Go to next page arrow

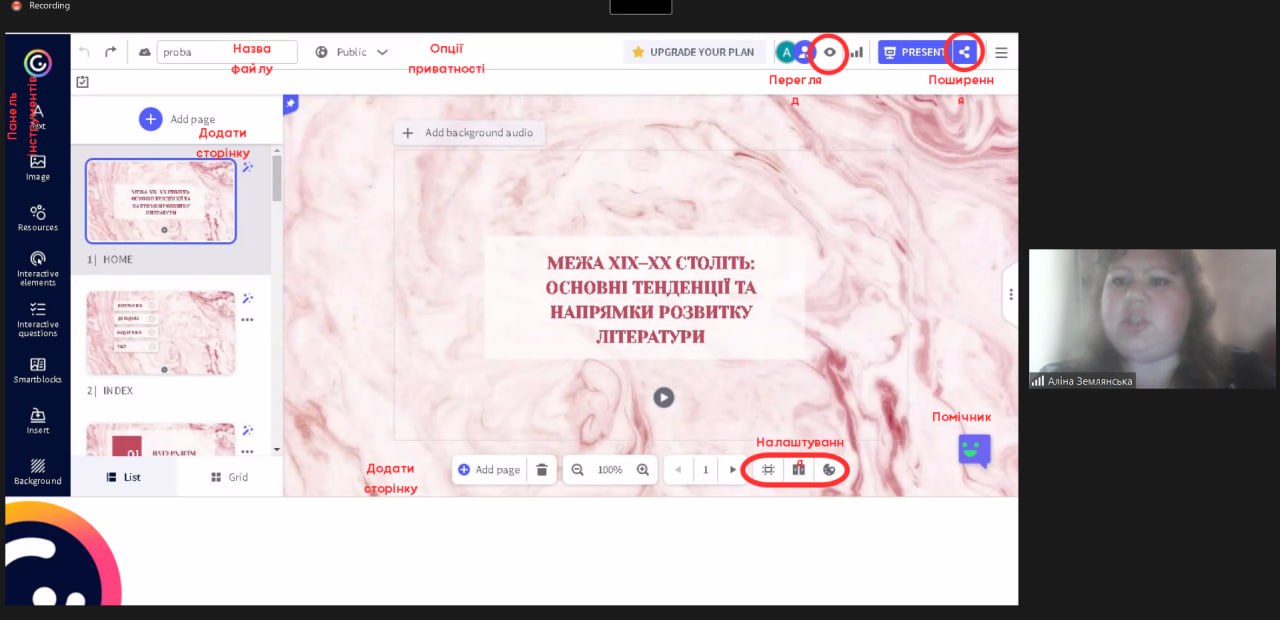click(x=733, y=469)
